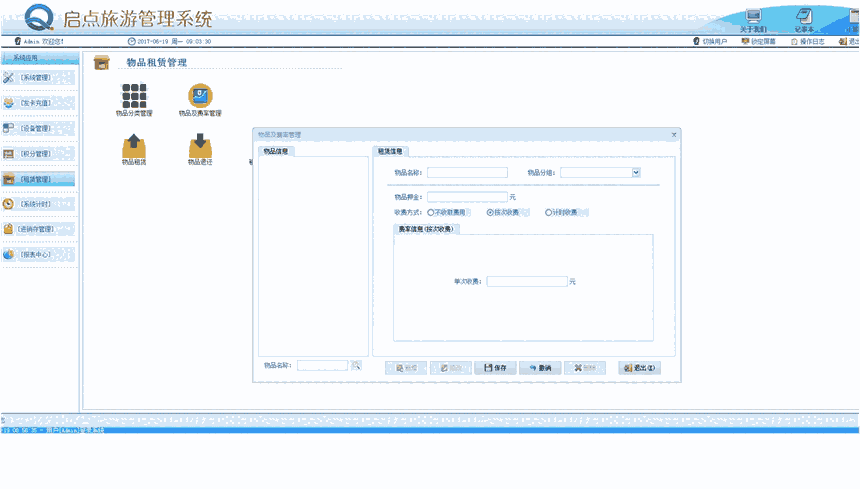This screenshot has width=860, height=489.
Task: Select 按次收费 radio option
Action: click(x=490, y=212)
